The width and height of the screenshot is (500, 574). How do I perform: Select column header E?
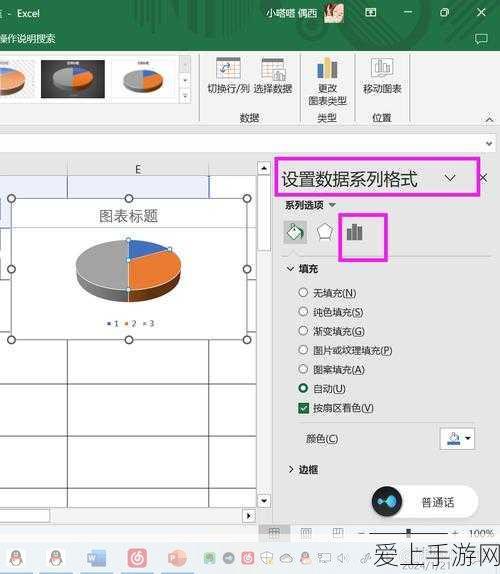tap(138, 169)
